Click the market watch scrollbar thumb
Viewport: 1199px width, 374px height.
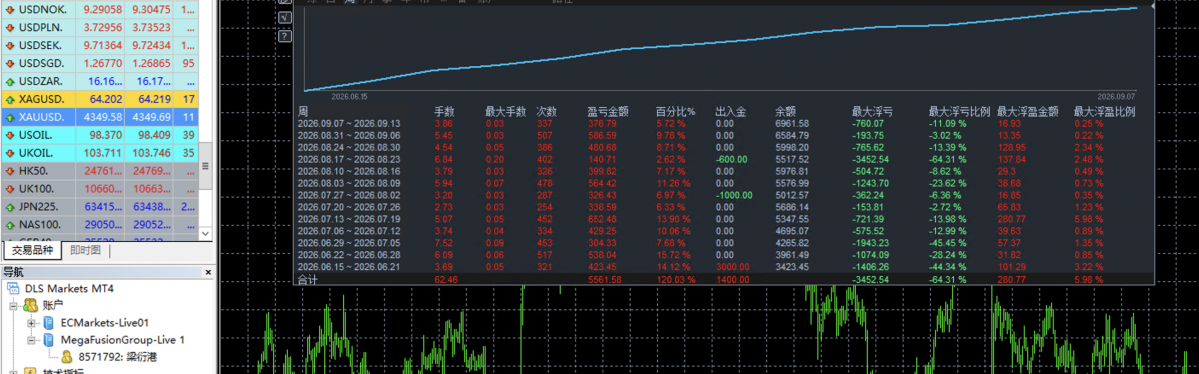[x=204, y=166]
